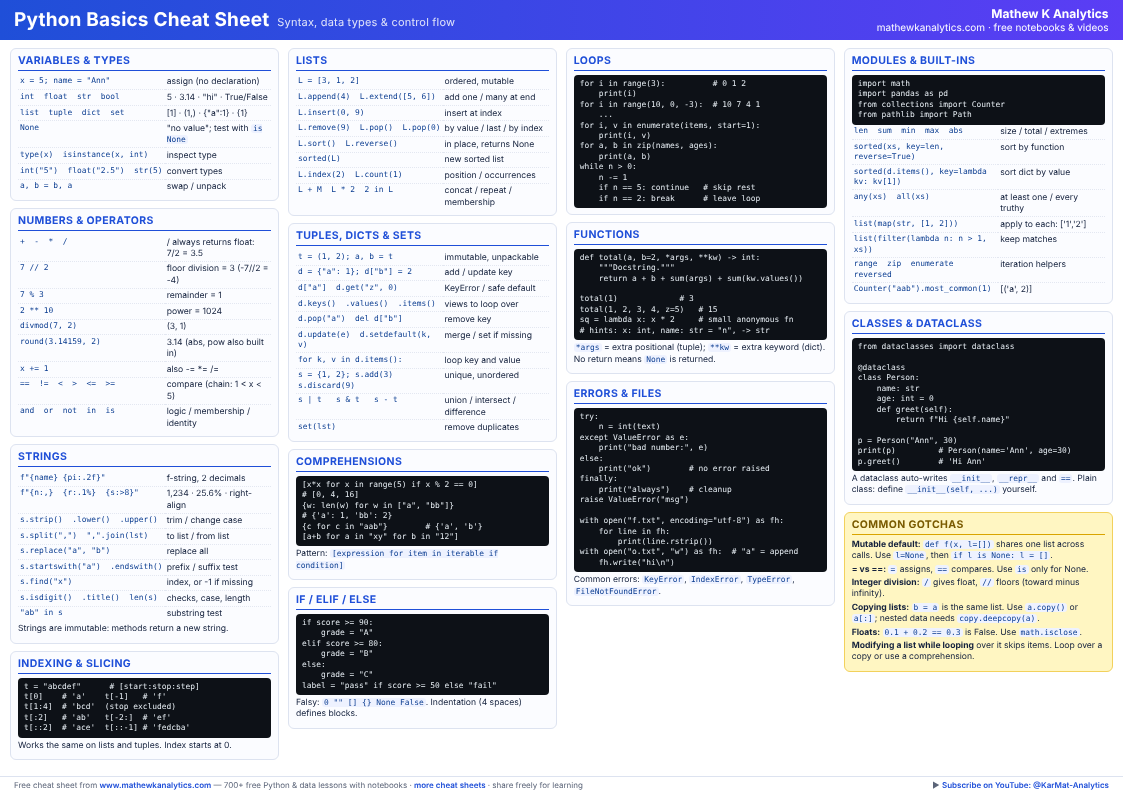Select 'for k, v in d.items():' row

click(x=422, y=359)
